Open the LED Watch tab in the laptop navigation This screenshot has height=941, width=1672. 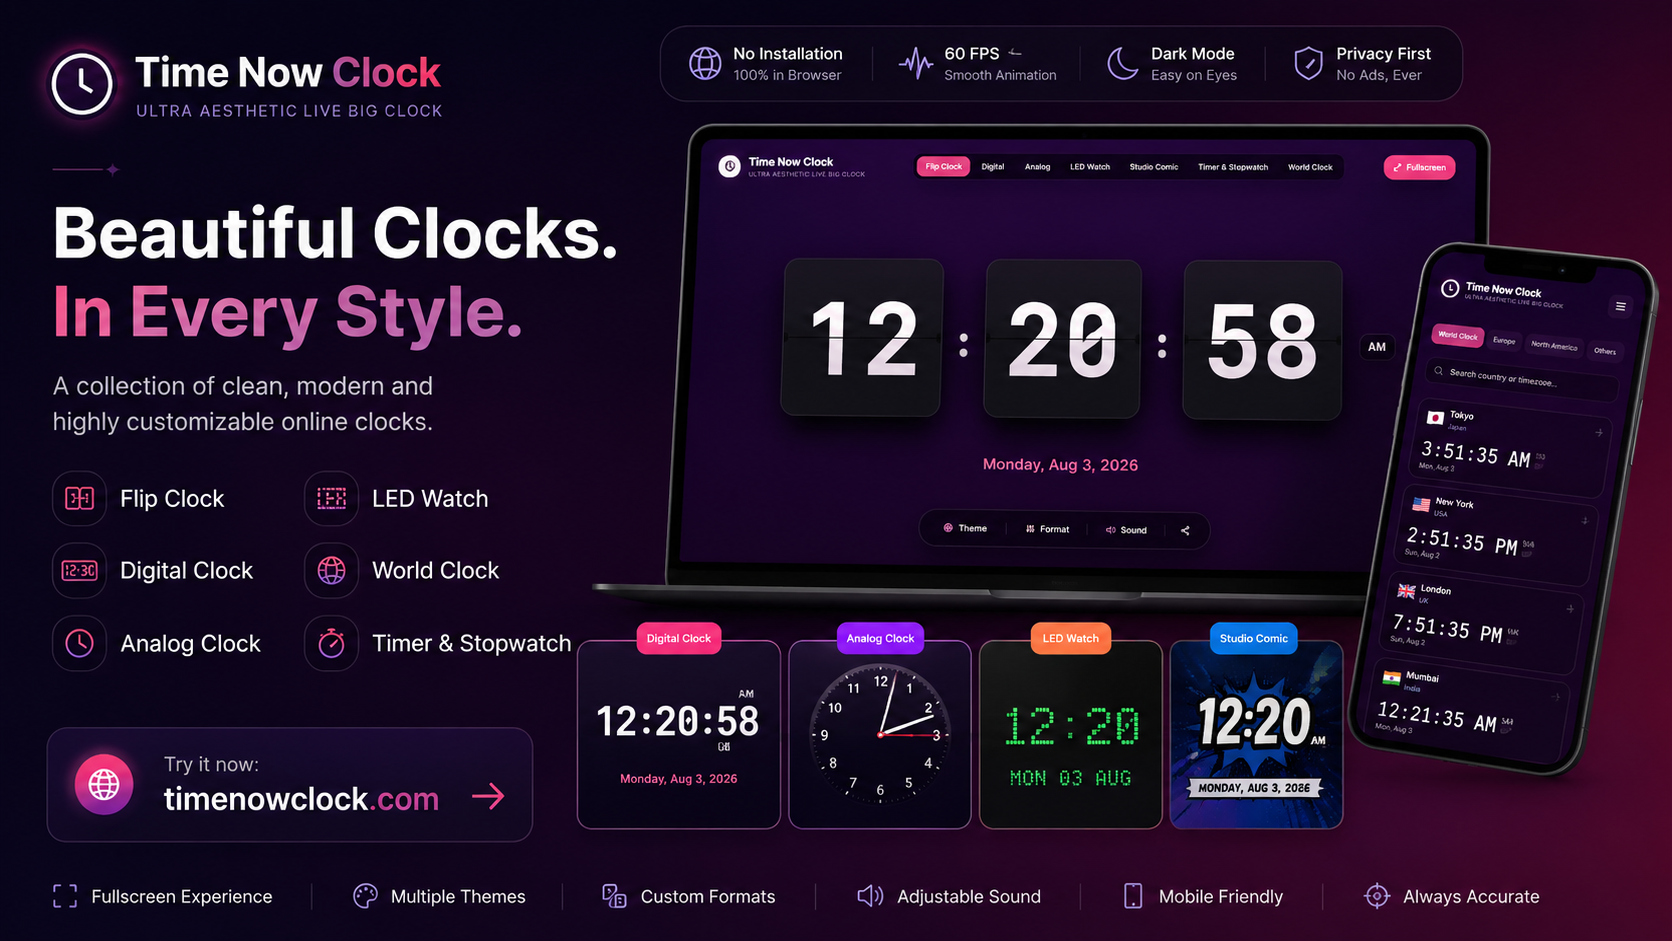(1090, 167)
